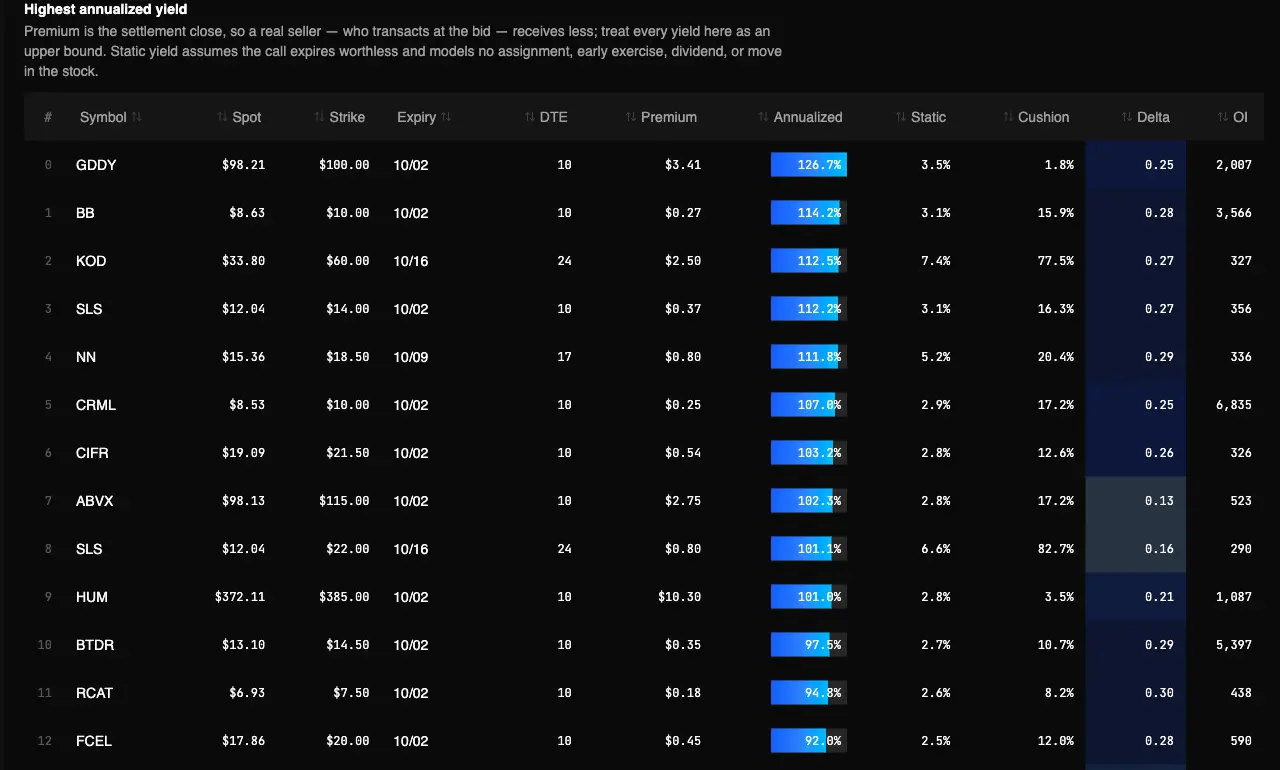Click the 126.7% annualized yield bar
This screenshot has width=1280, height=770.
(x=809, y=165)
